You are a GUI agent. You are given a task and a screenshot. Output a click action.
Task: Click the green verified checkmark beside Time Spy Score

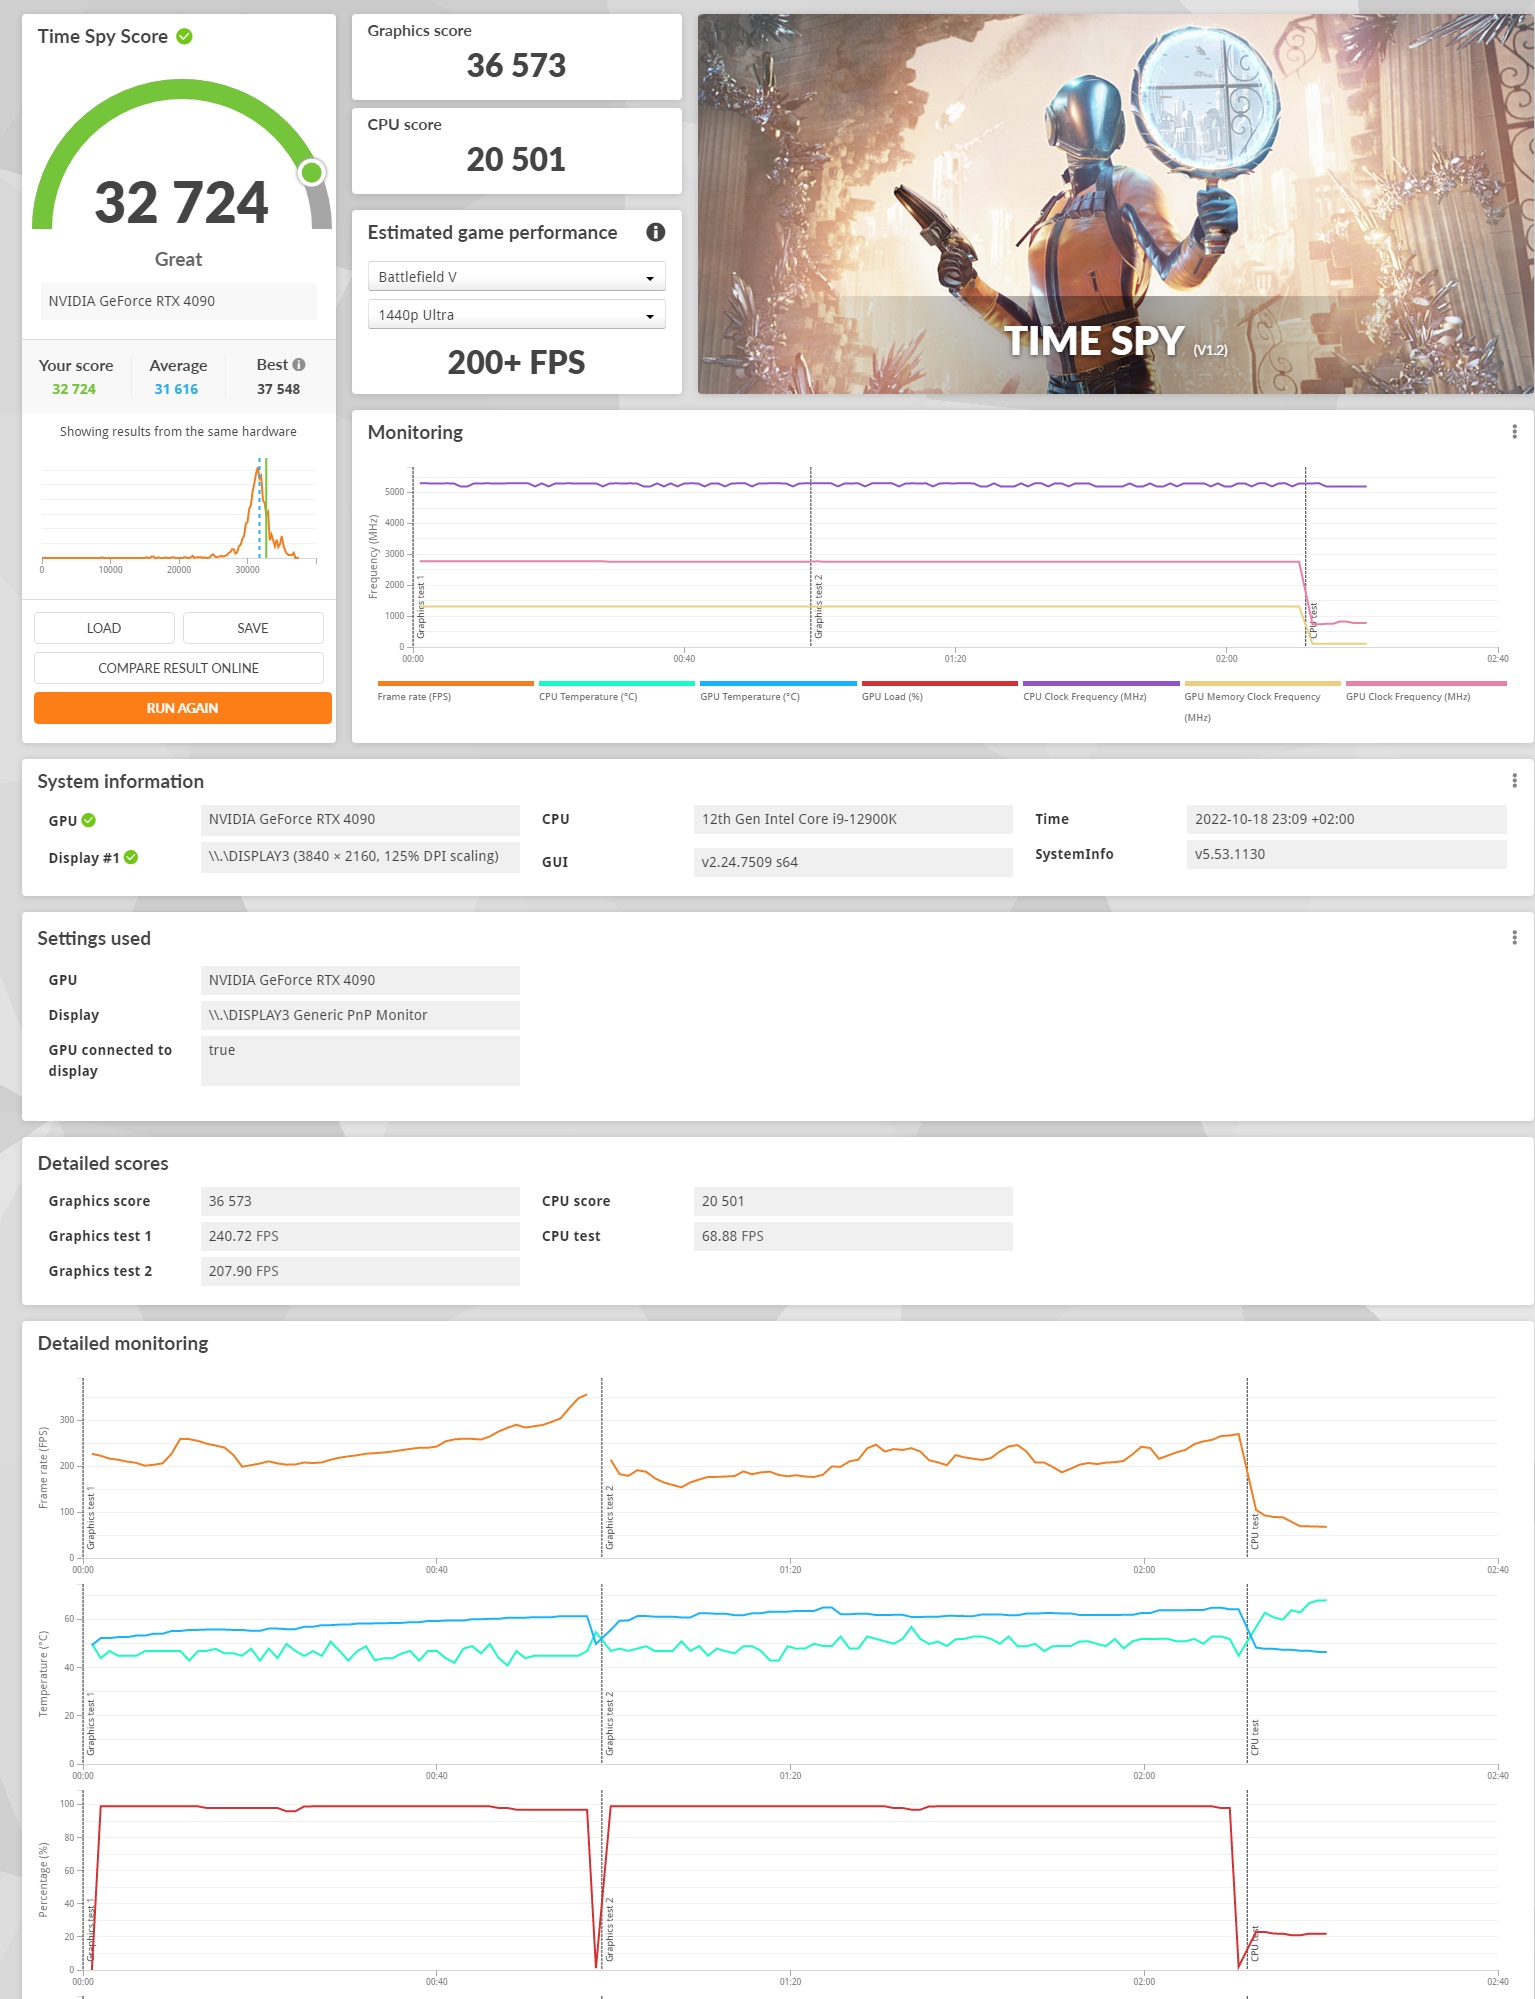tap(184, 36)
